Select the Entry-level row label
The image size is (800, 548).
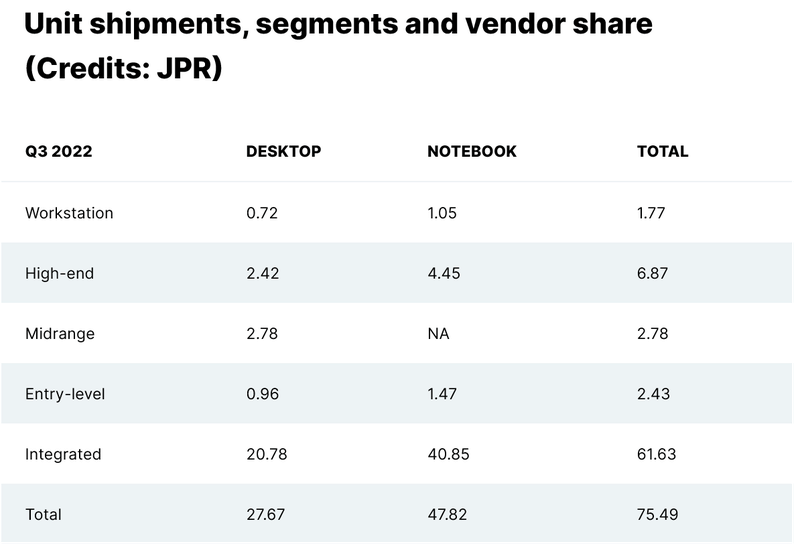(x=65, y=394)
